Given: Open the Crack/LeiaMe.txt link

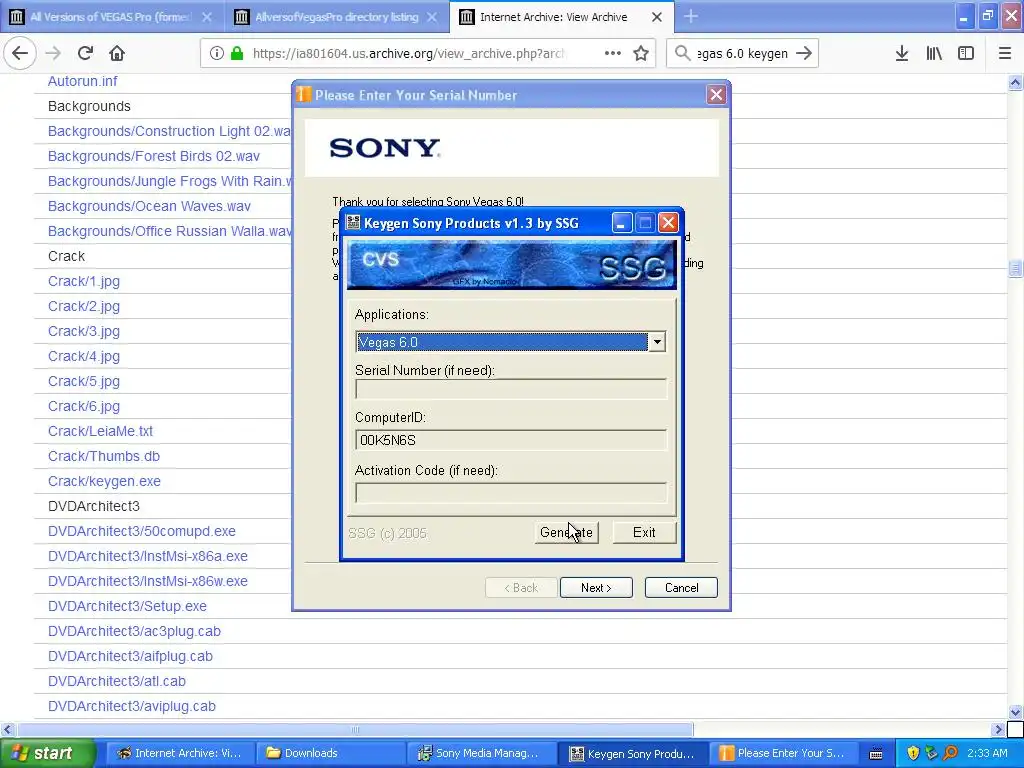Looking at the screenshot, I should pyautogui.click(x=100, y=431).
